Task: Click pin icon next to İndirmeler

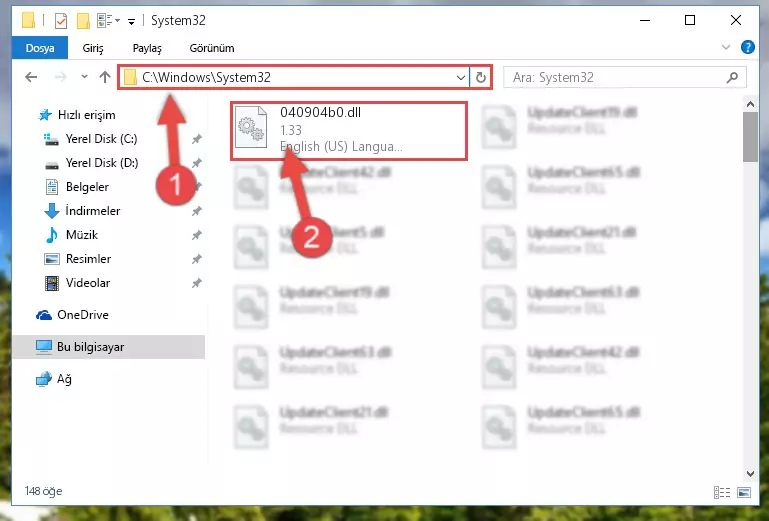Action: pos(197,211)
